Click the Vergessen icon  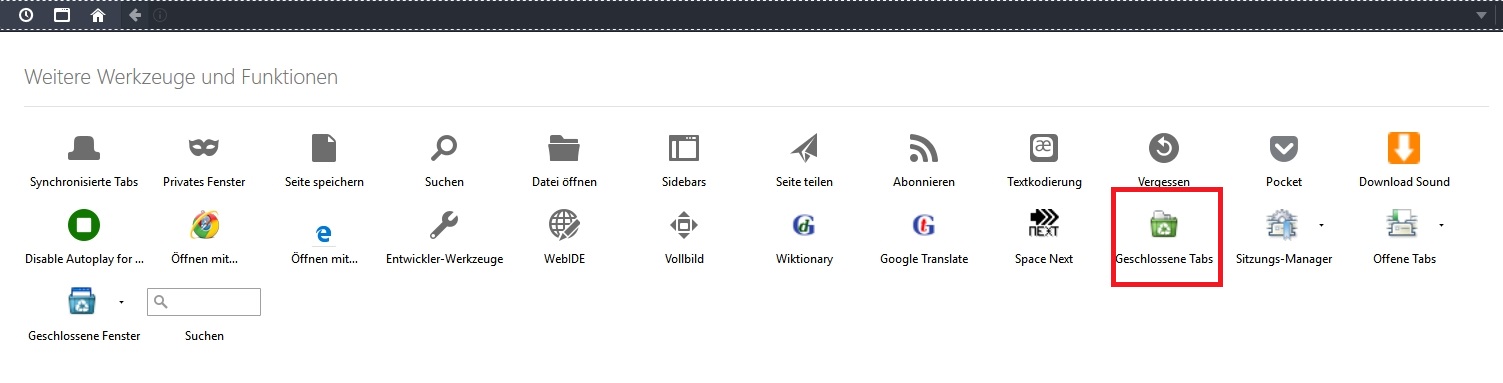(x=1164, y=148)
